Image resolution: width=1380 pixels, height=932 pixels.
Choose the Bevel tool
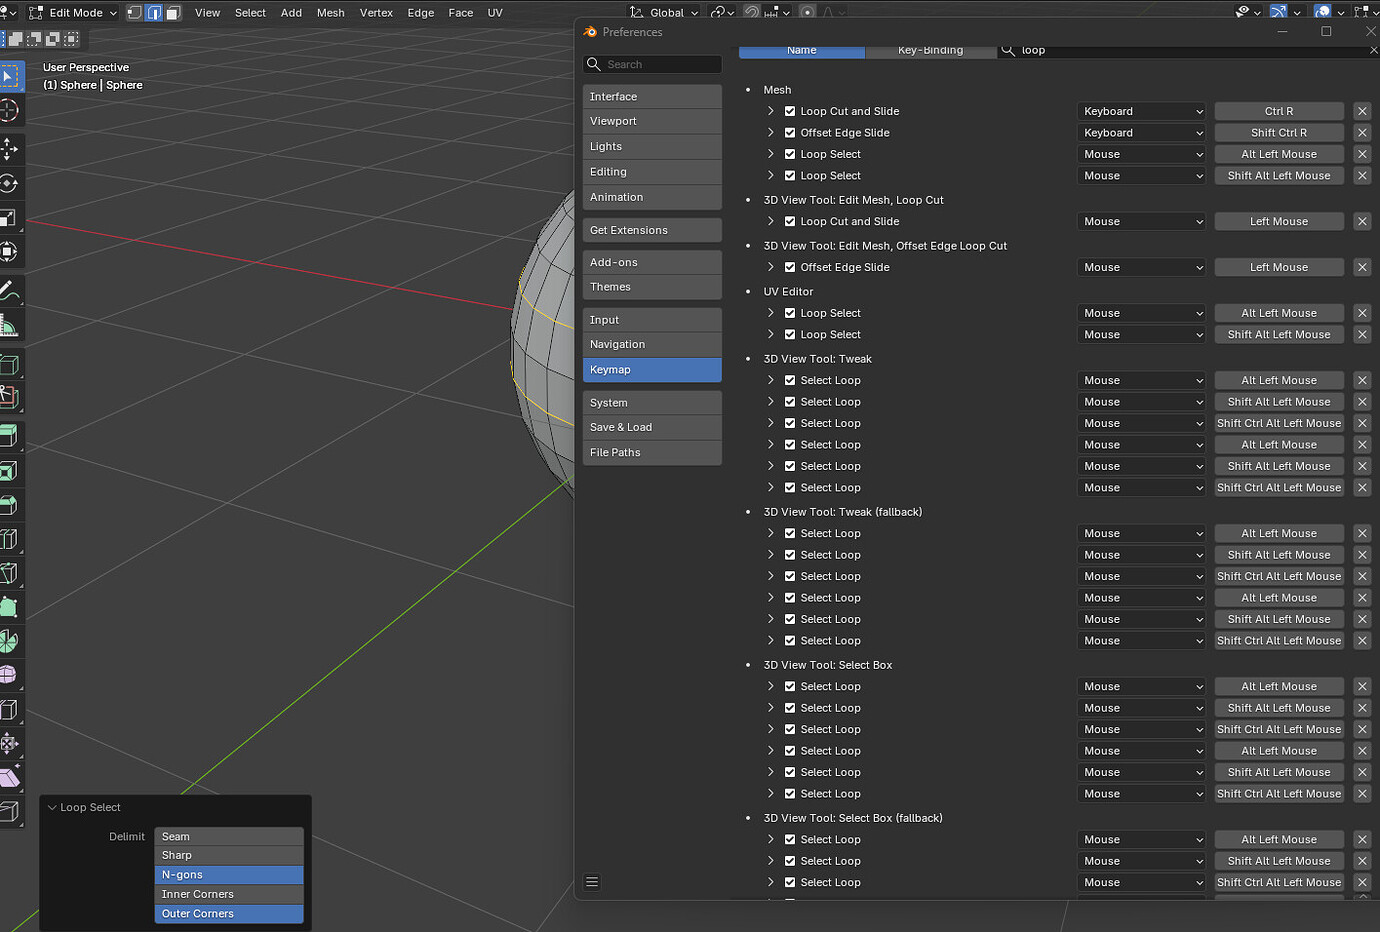tap(10, 505)
